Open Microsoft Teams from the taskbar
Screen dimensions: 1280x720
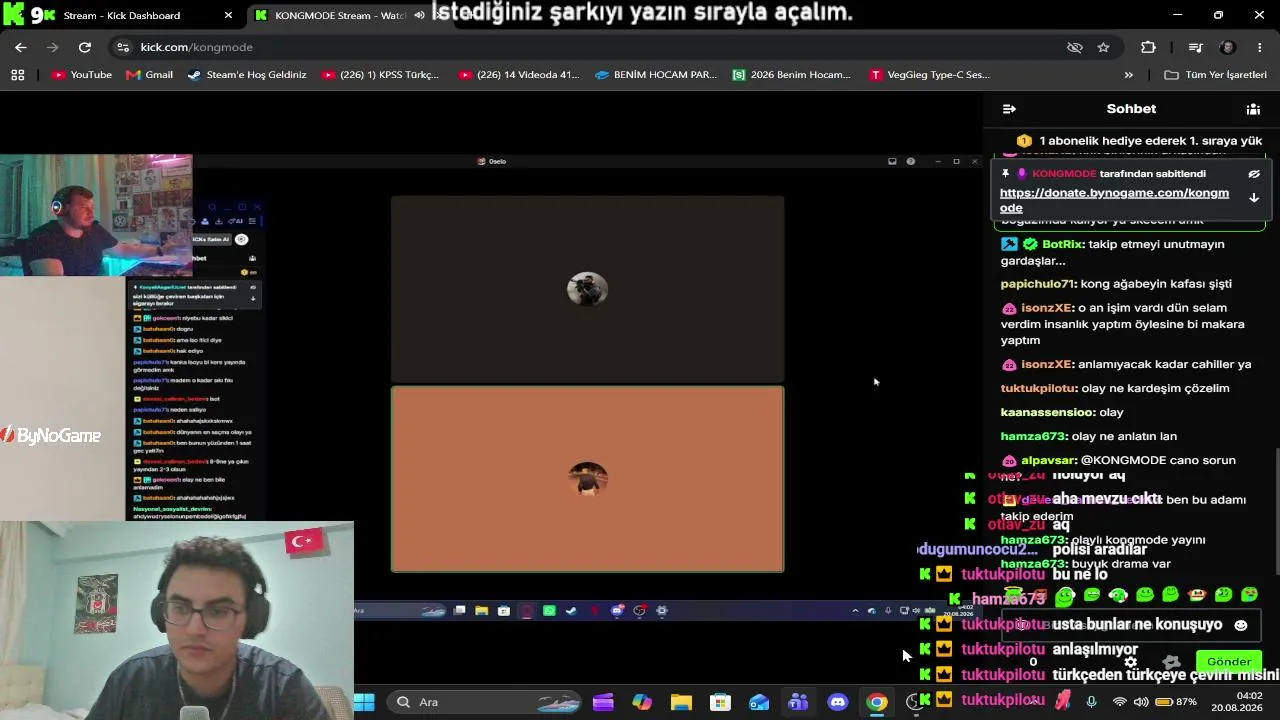coord(798,702)
